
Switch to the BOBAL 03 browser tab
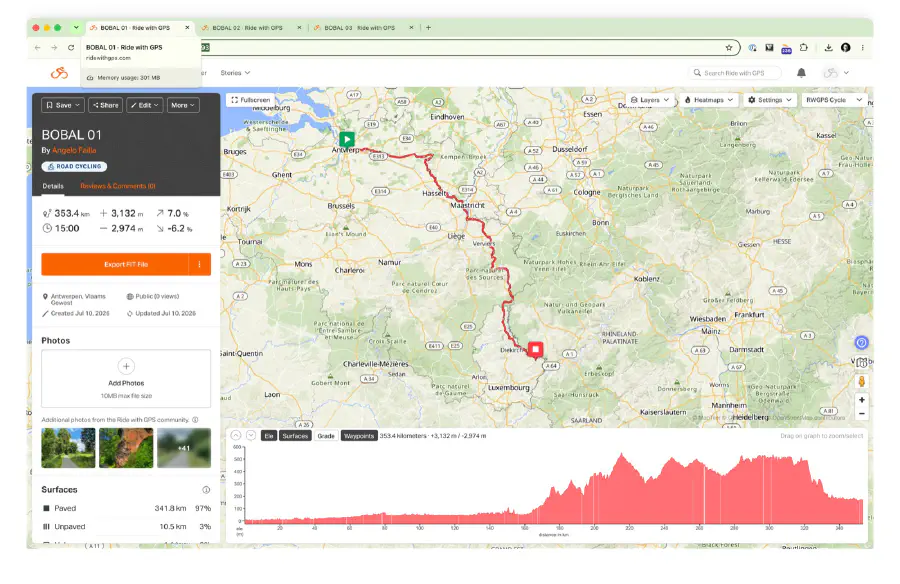click(x=360, y=28)
